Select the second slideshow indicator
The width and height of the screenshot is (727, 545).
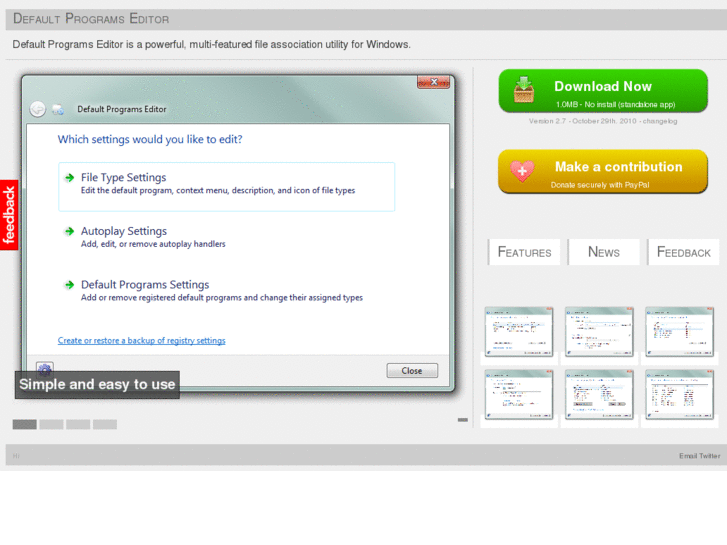click(x=51, y=424)
